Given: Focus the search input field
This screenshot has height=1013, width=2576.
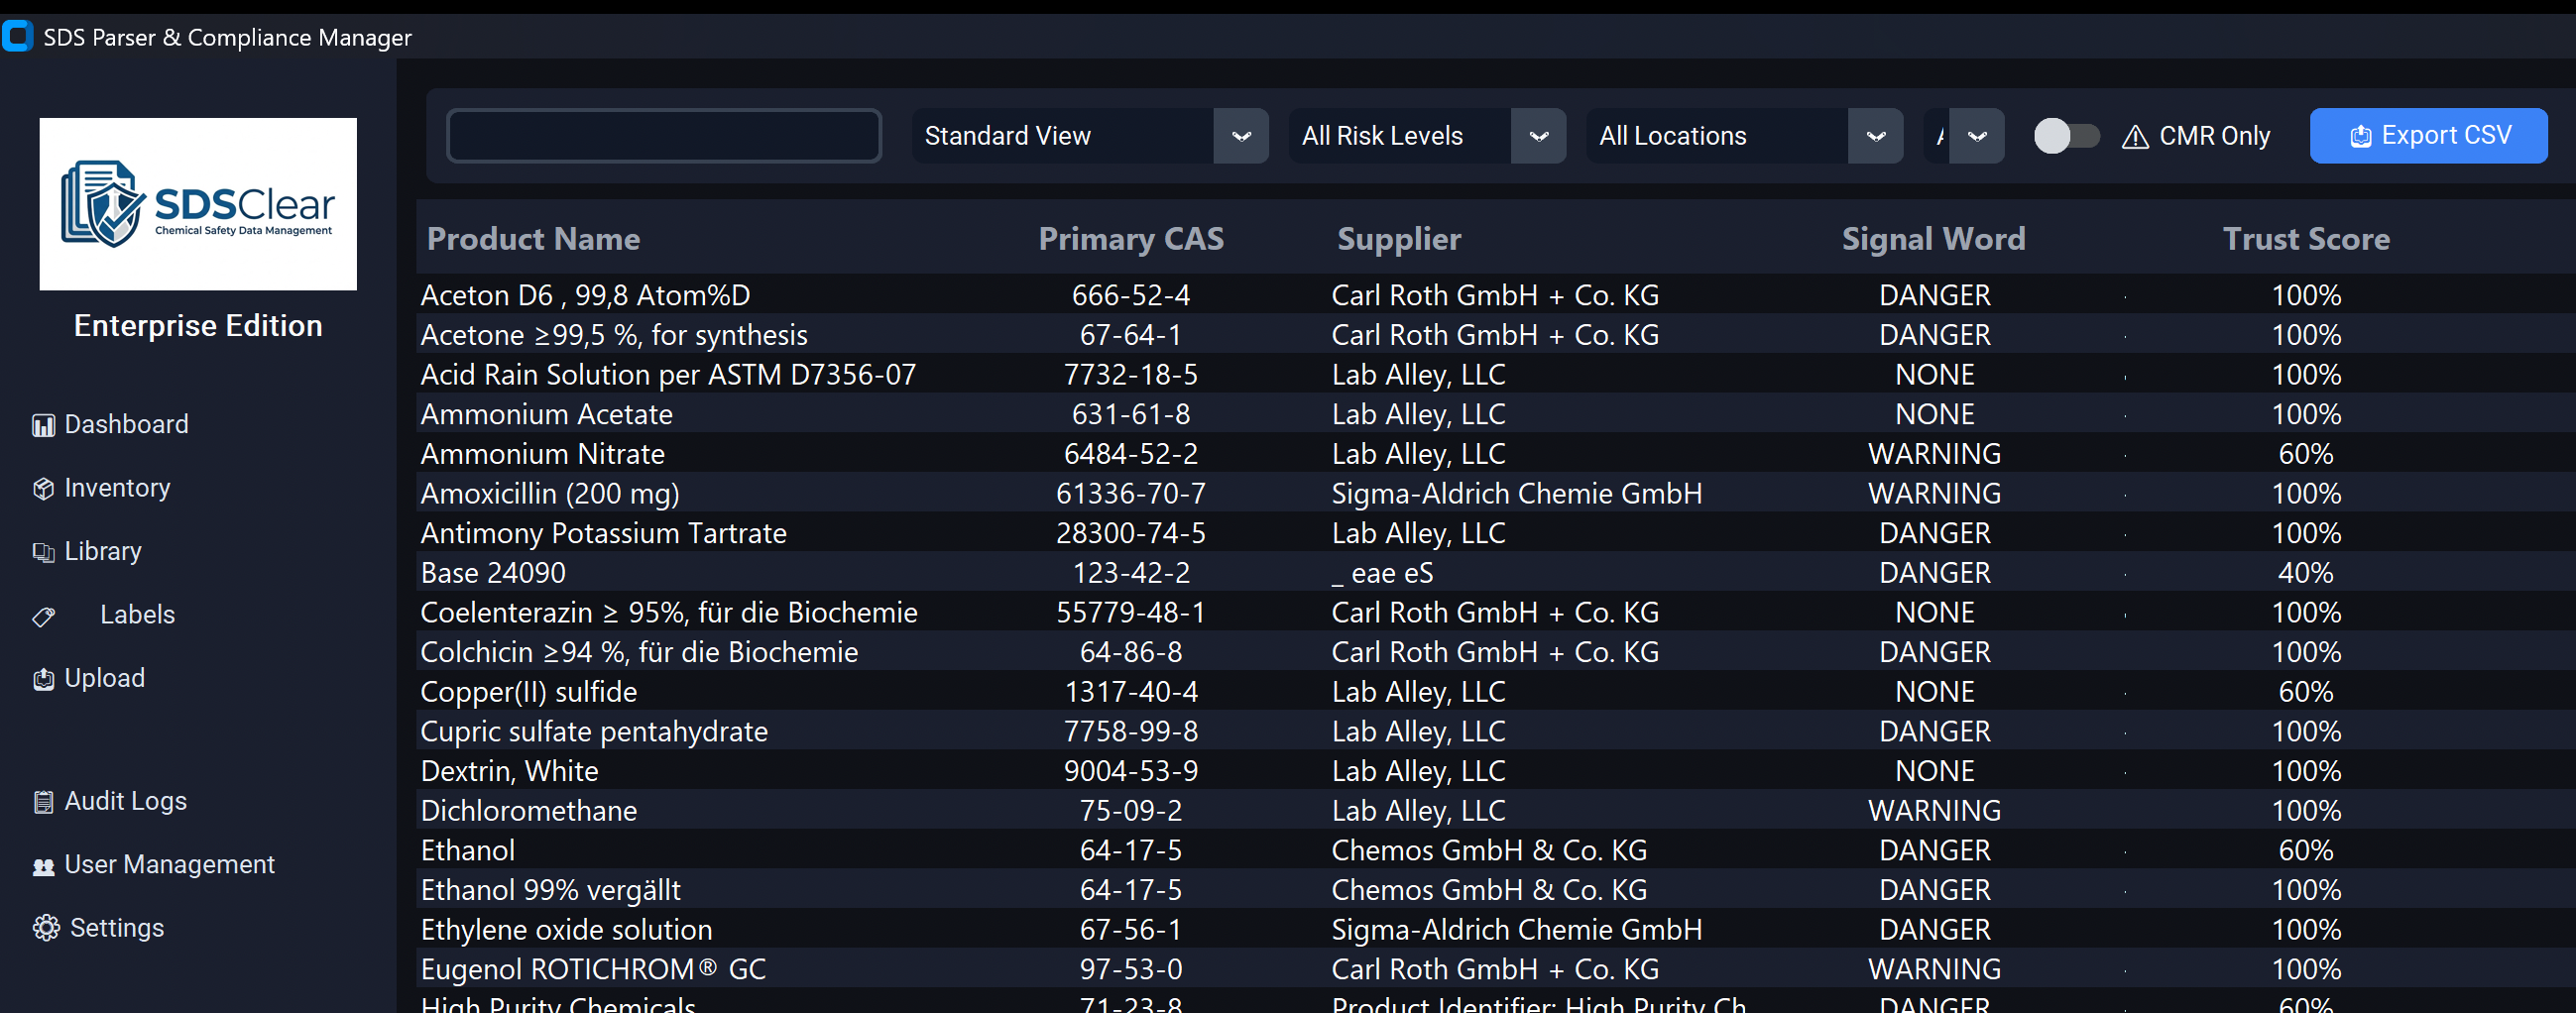Looking at the screenshot, I should coord(663,136).
